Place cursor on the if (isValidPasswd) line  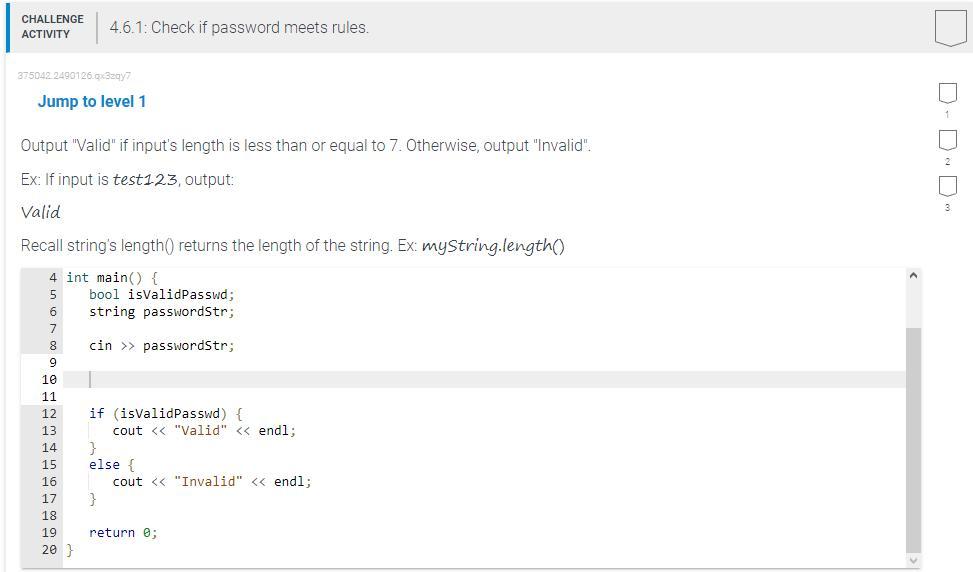click(x=165, y=413)
